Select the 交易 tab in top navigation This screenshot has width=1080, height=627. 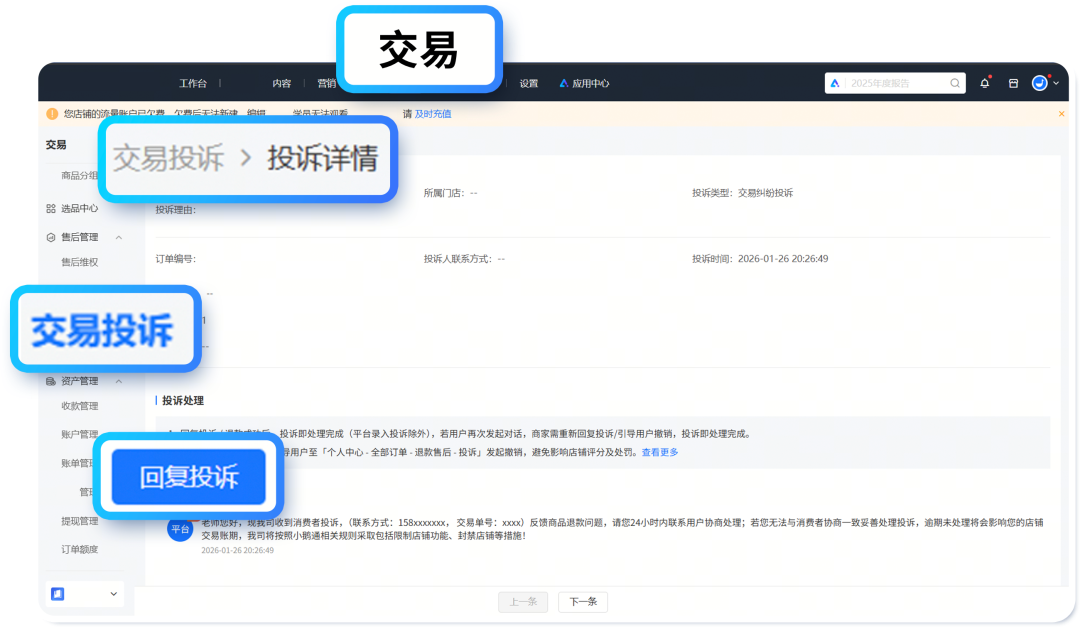[x=418, y=50]
